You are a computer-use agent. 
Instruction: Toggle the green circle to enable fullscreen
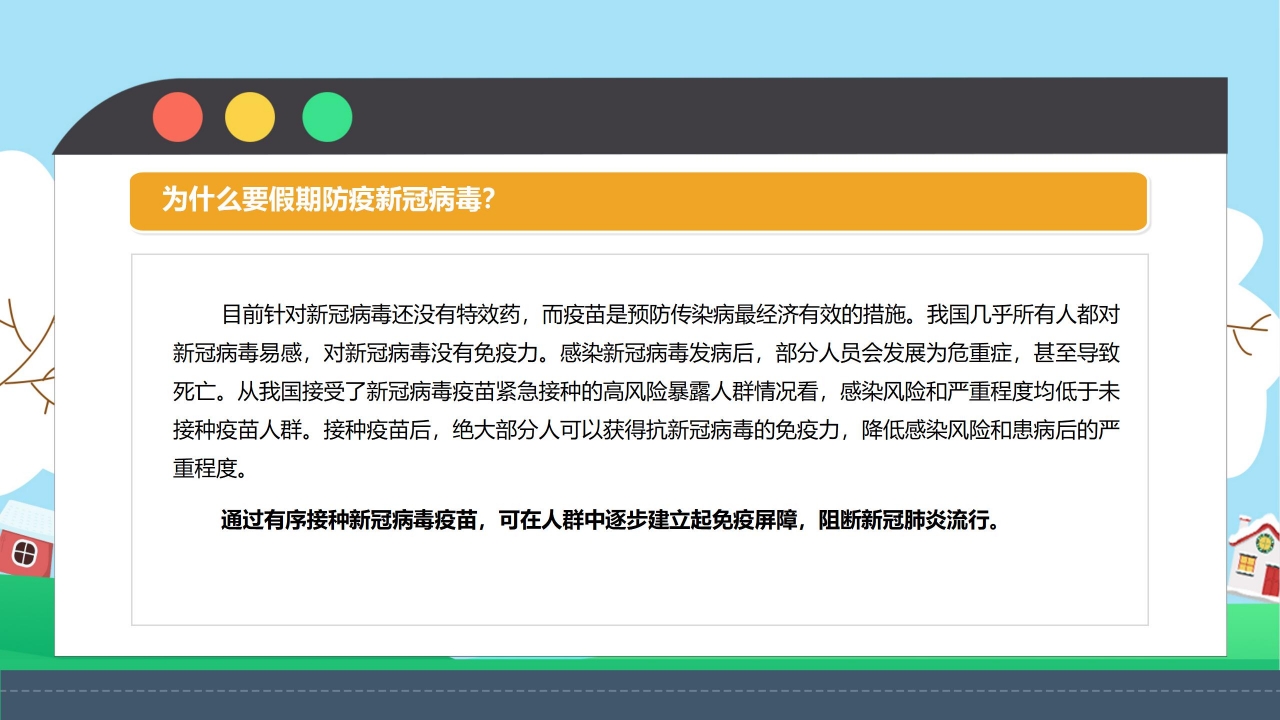coord(327,117)
